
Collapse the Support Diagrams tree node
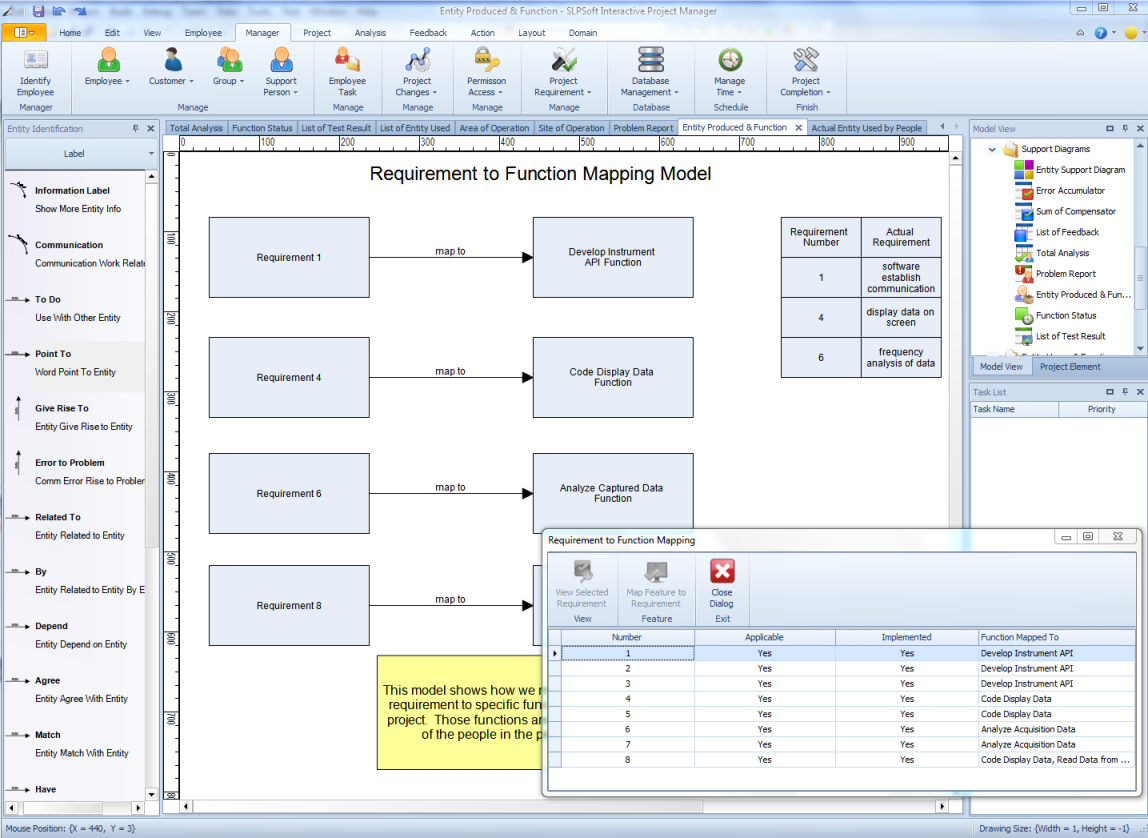coord(992,149)
